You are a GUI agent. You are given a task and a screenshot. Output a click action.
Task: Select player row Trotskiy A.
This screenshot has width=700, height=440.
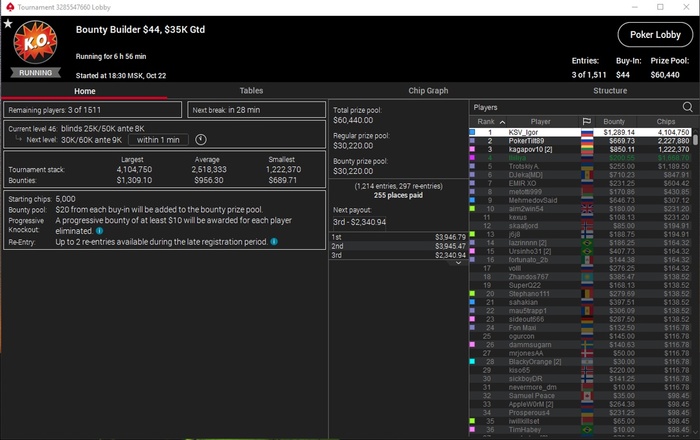coord(580,166)
